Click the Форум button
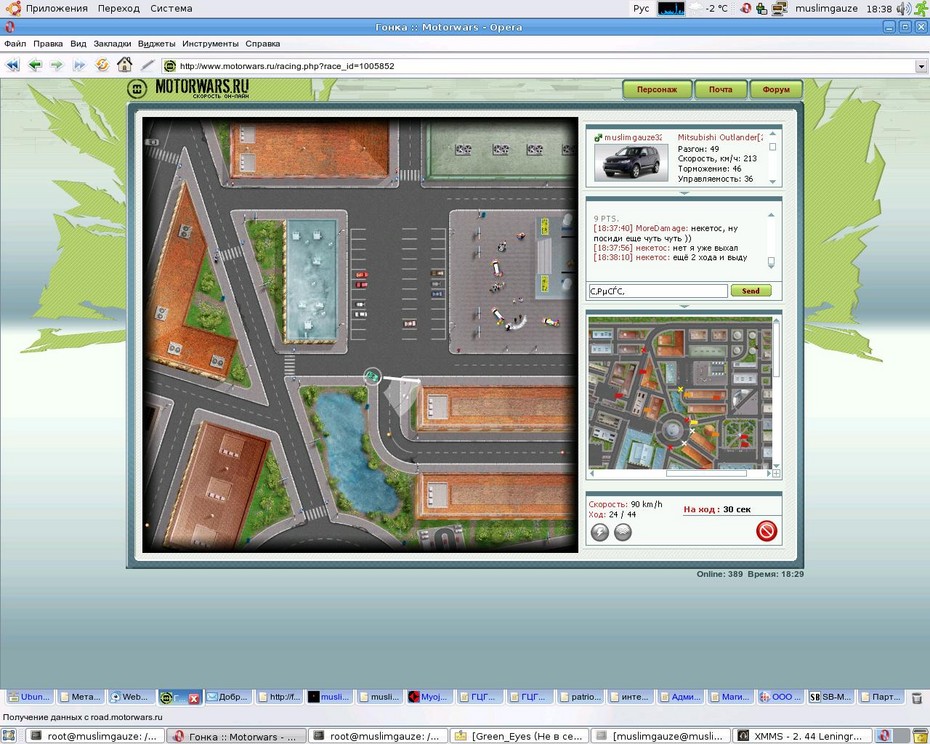Image resolution: width=930 pixels, height=744 pixels. coord(776,90)
